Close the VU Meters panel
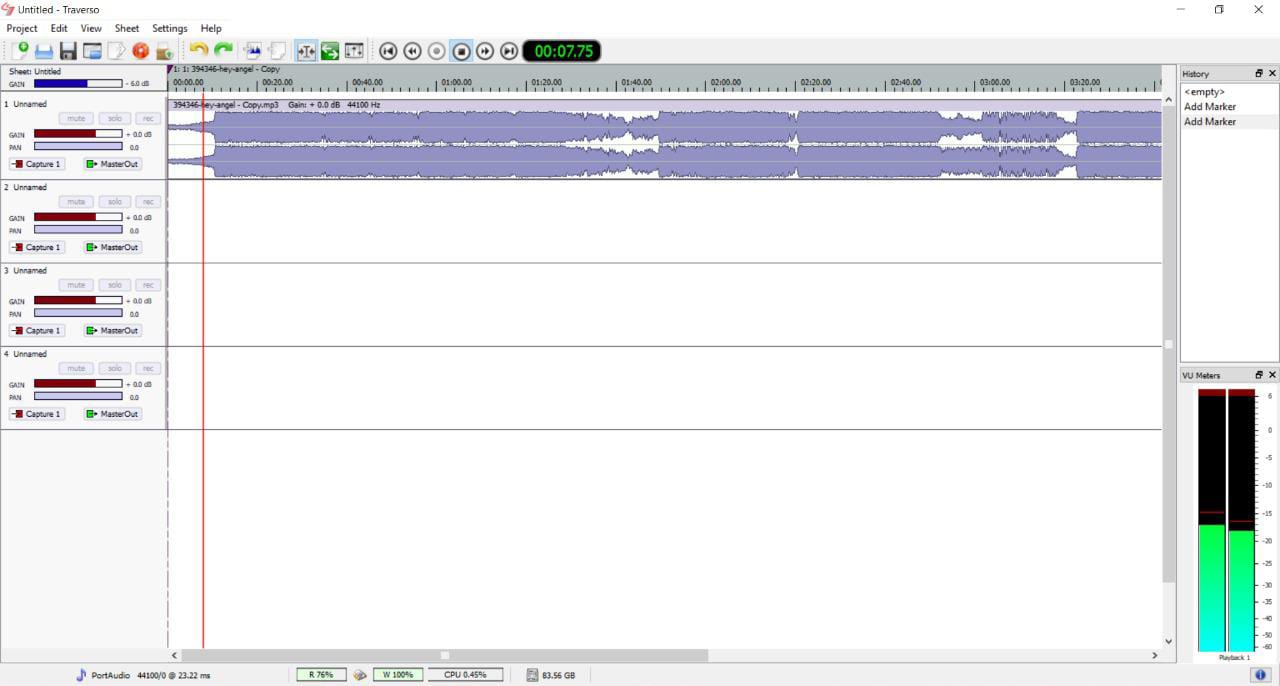Viewport: 1280px width, 686px height. coord(1272,375)
